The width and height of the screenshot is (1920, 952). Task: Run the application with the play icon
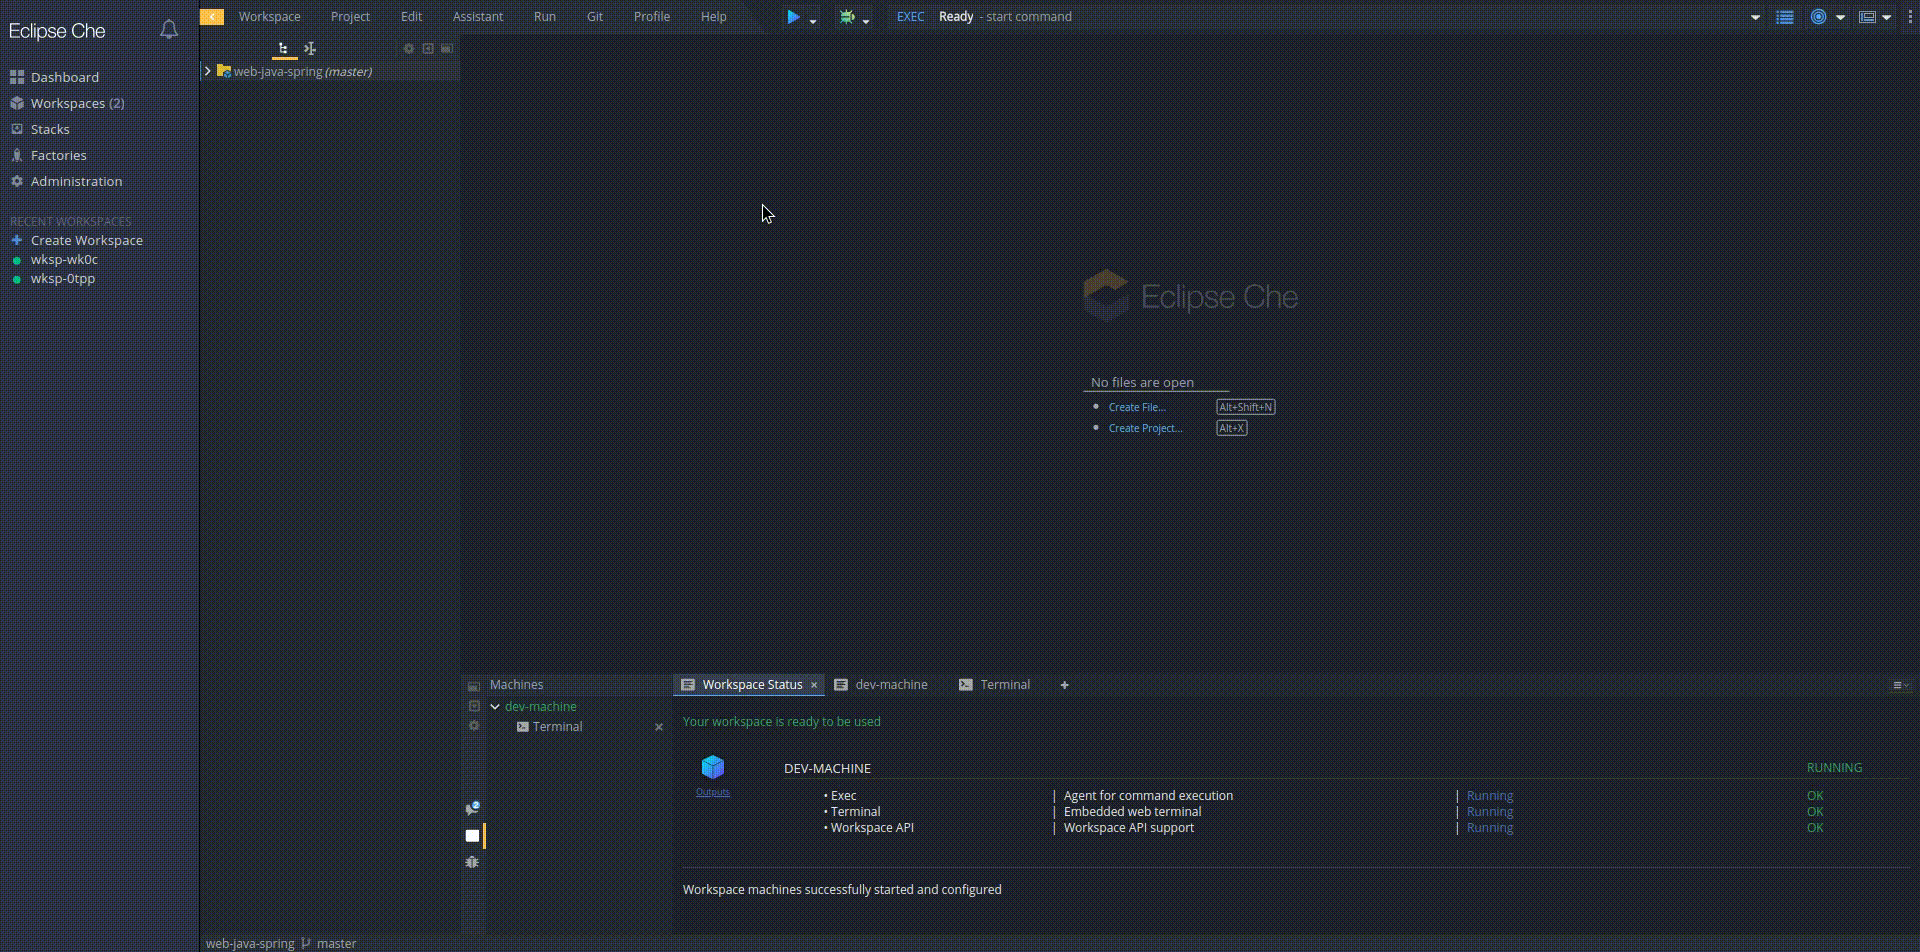(795, 17)
